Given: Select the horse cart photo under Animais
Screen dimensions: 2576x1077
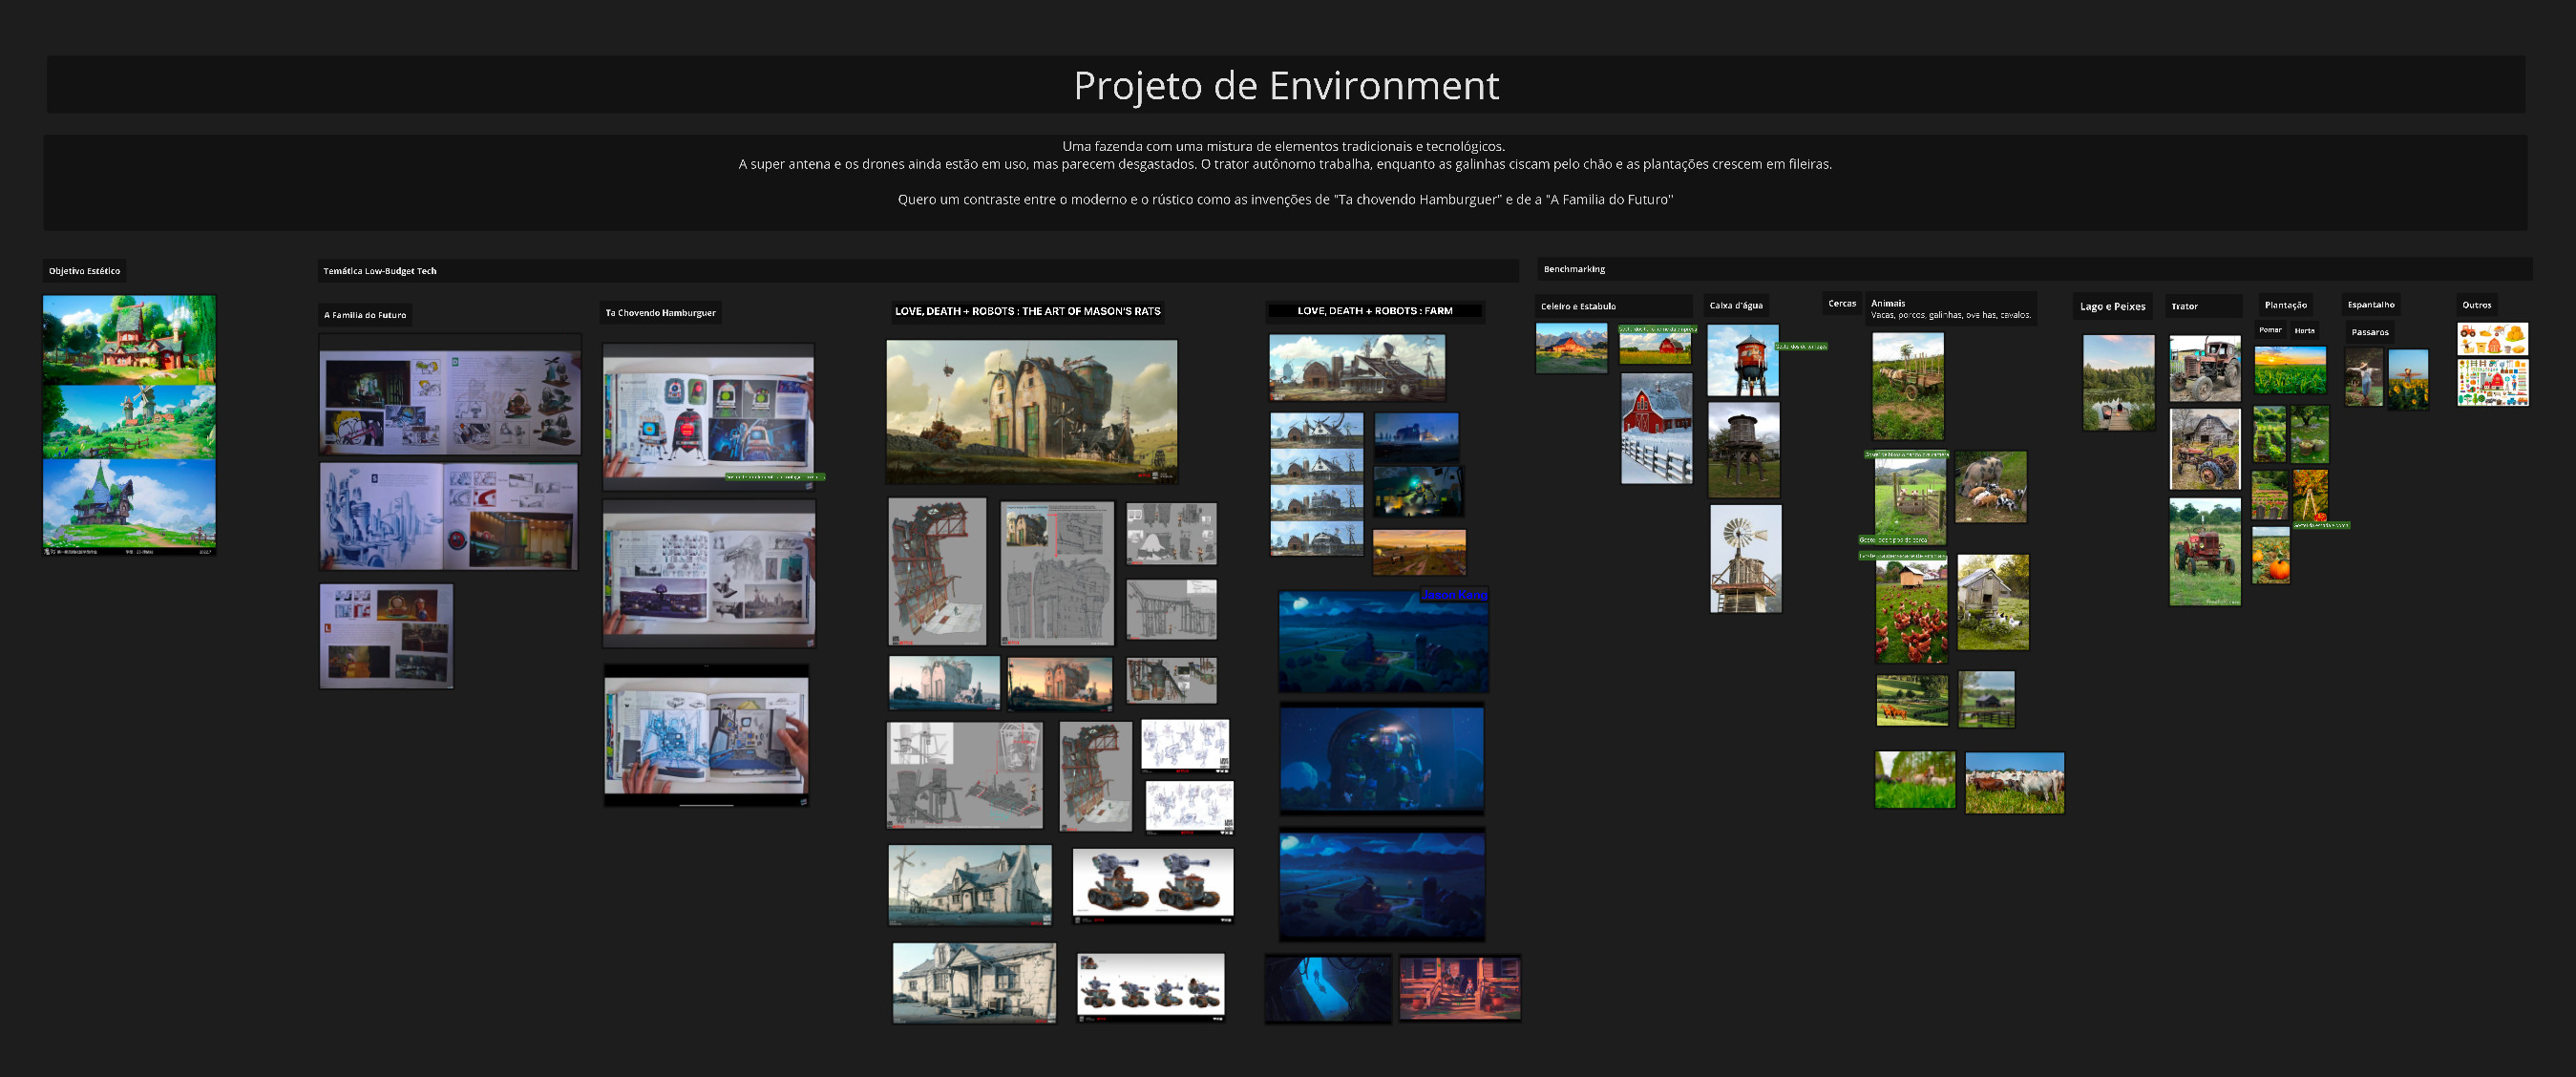Looking at the screenshot, I should (x=1908, y=386).
